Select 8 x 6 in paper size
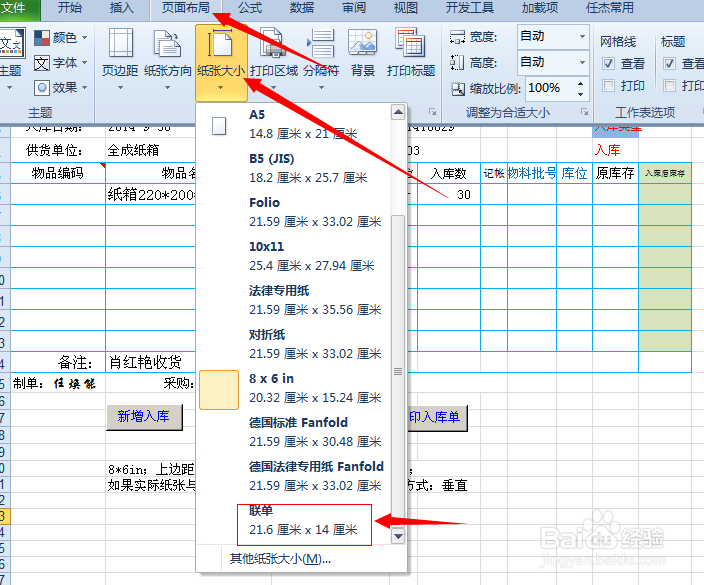Image resolution: width=704 pixels, height=585 pixels. coord(294,388)
